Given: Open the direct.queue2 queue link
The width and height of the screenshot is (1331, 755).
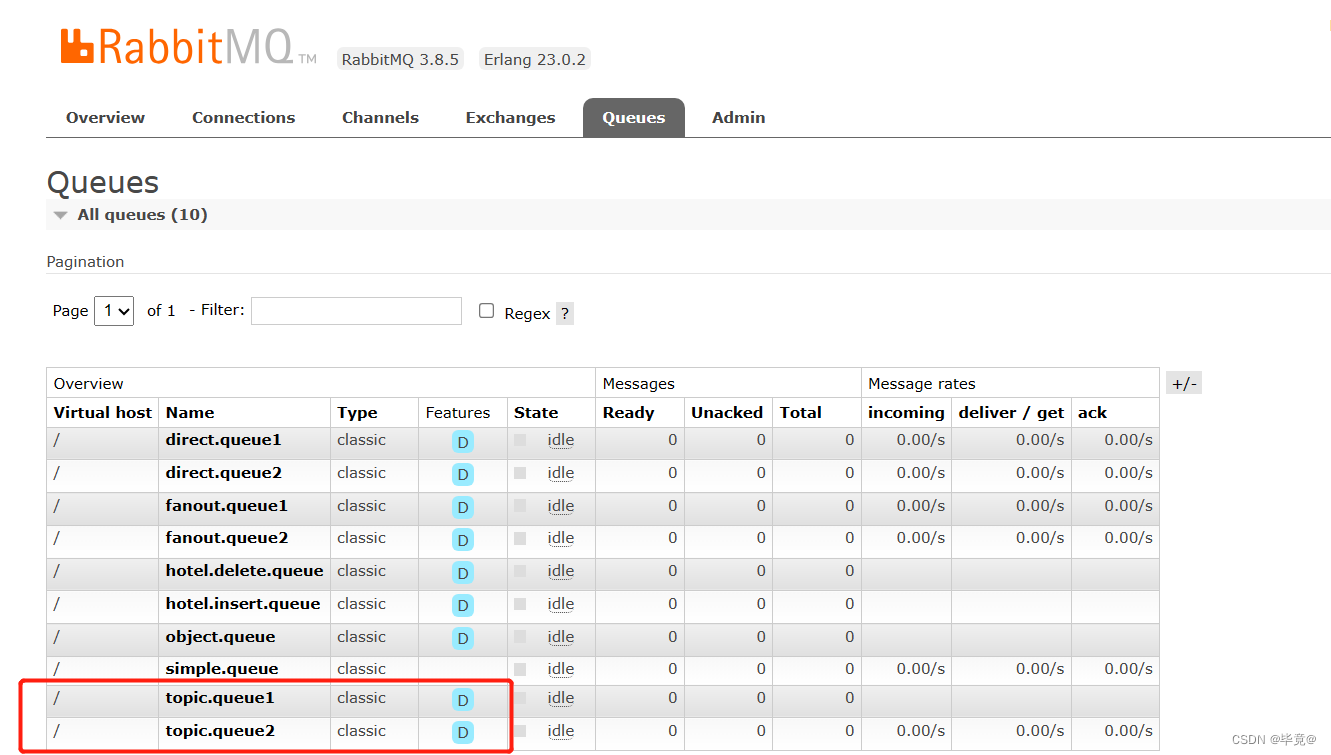Looking at the screenshot, I should [x=224, y=473].
